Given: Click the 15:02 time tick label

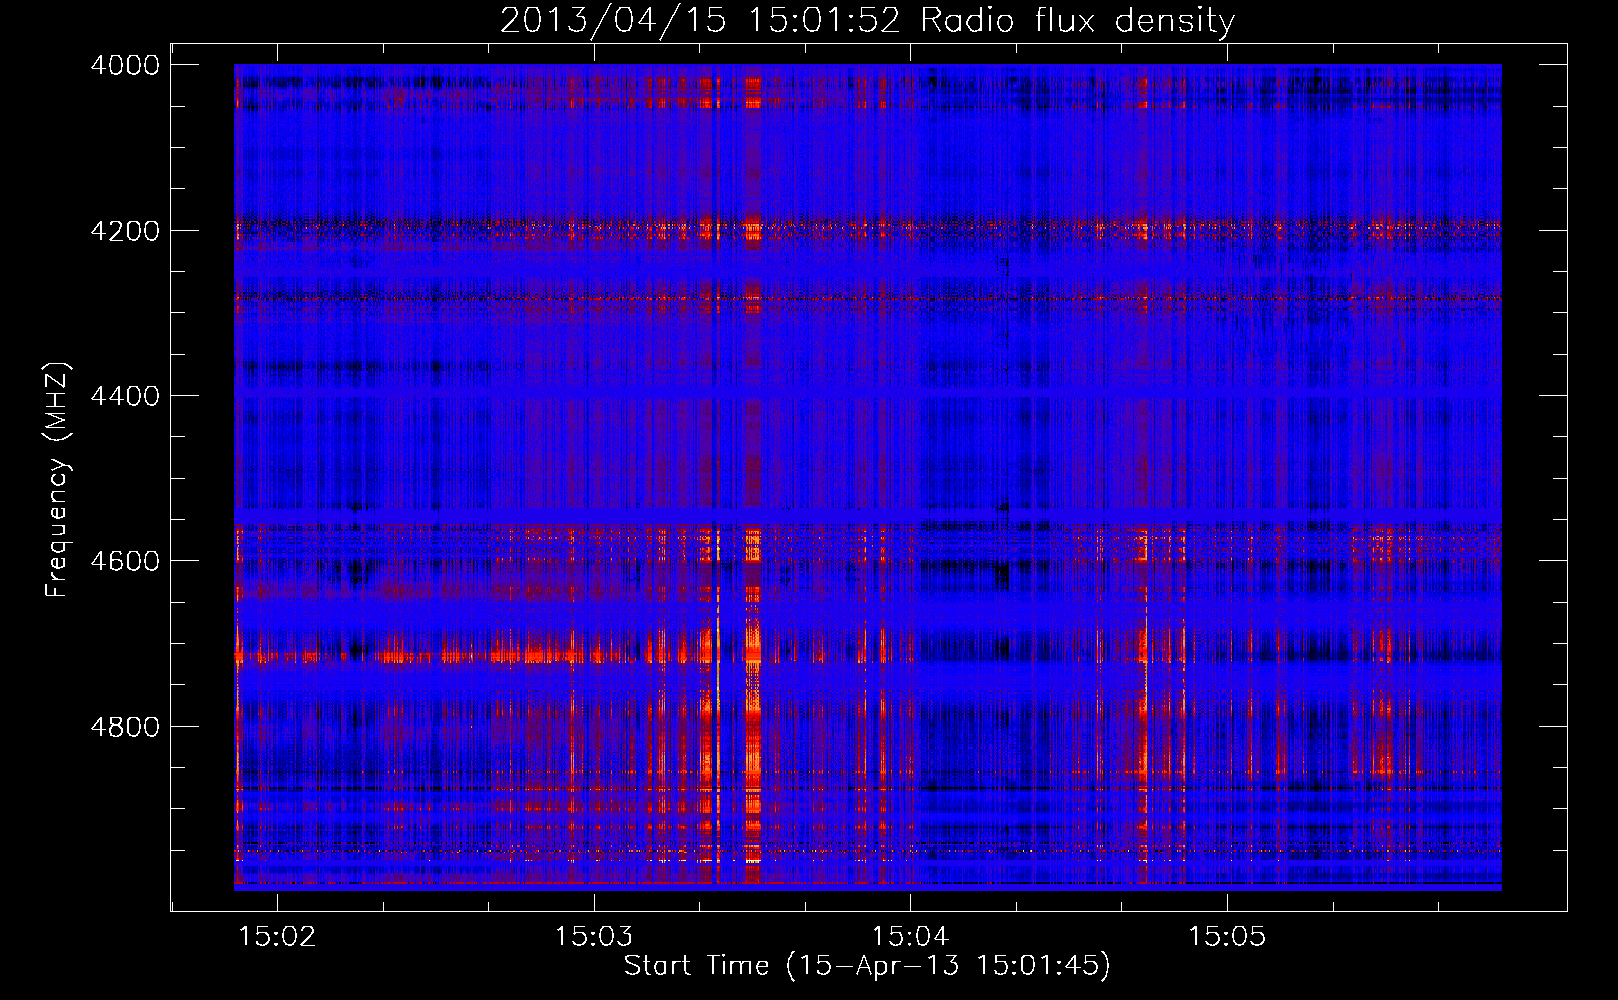Looking at the screenshot, I should click(x=278, y=937).
